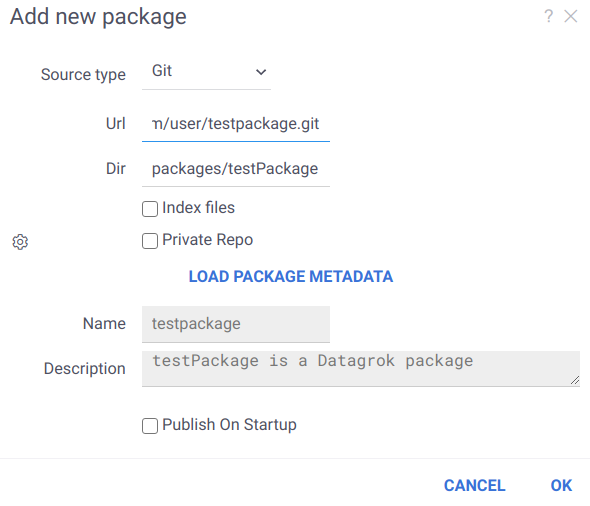
Task: Enable Publish On Startup checkbox
Action: click(150, 426)
